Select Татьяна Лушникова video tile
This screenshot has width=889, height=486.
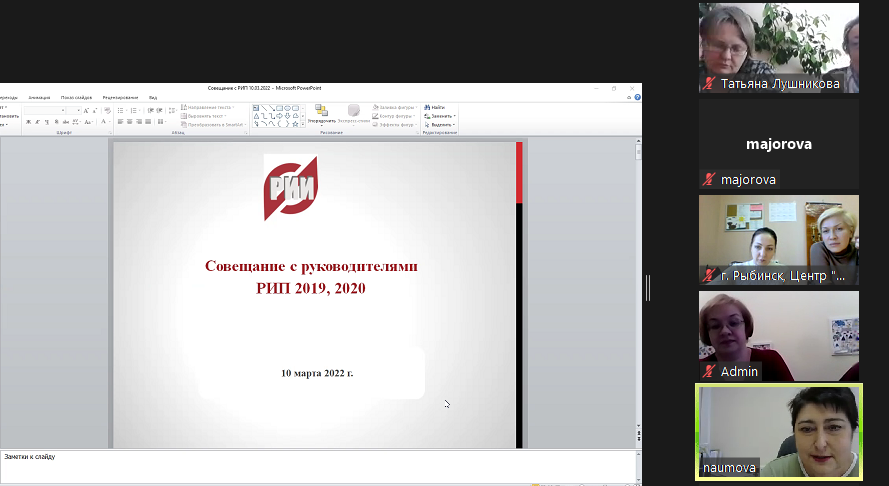778,48
